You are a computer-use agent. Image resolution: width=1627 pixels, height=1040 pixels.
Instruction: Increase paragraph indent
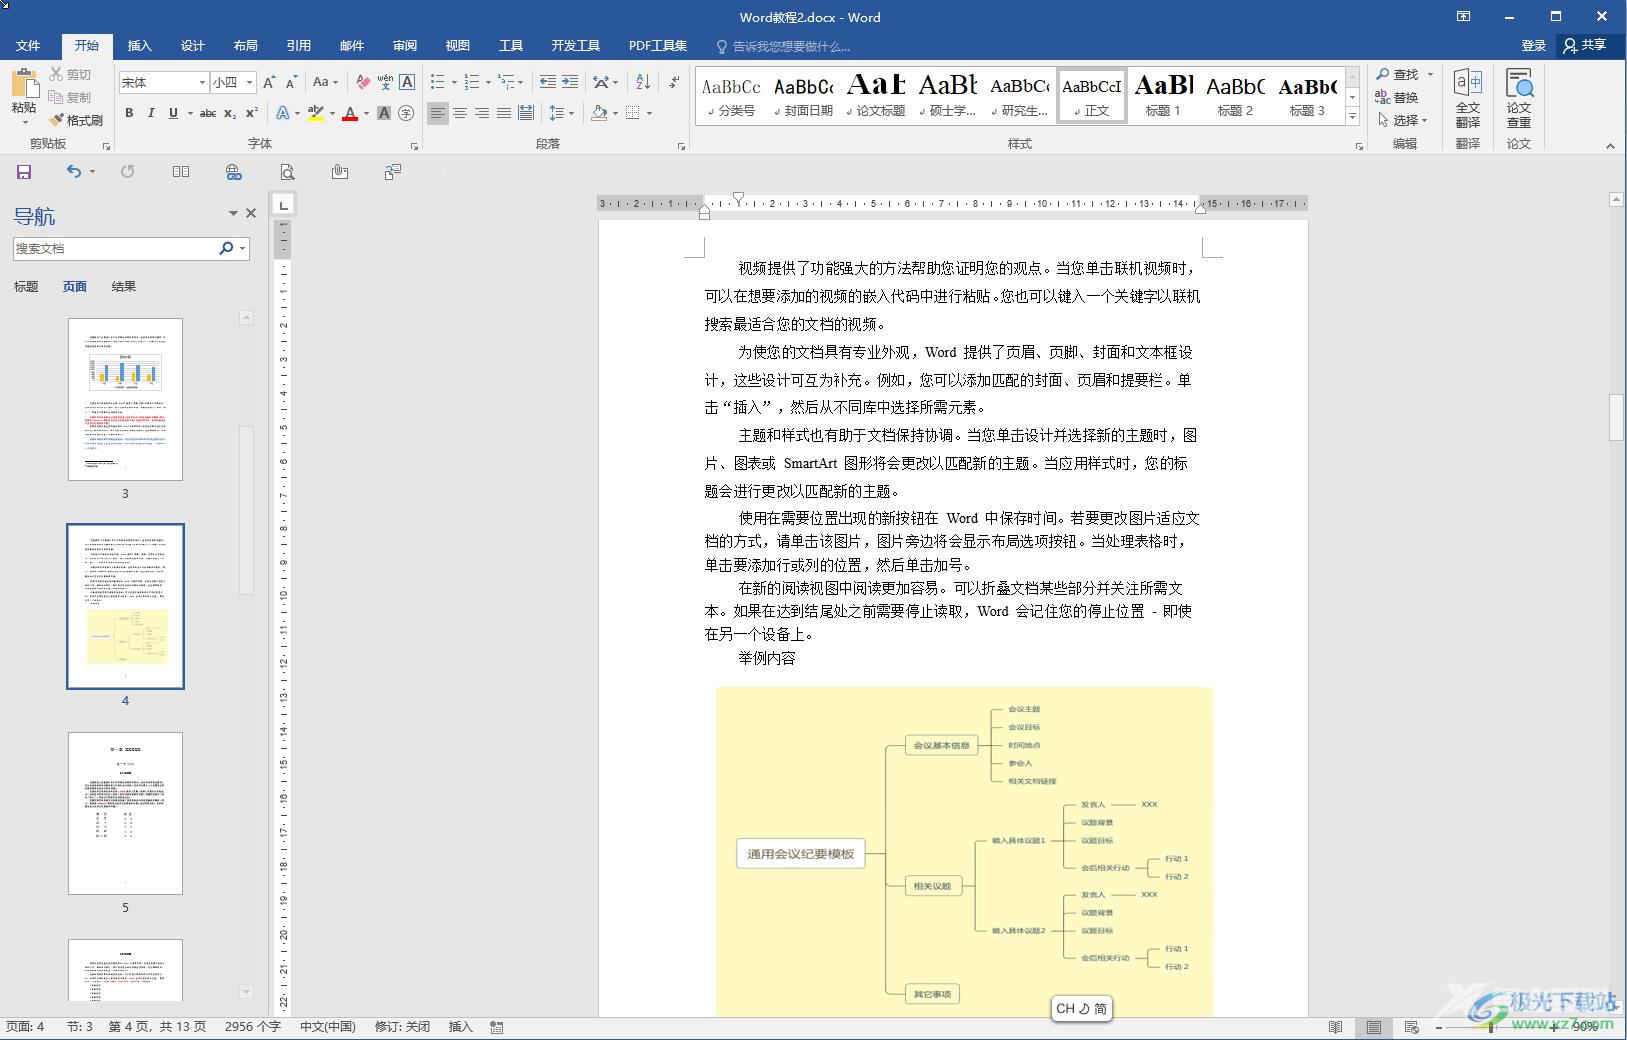click(x=569, y=82)
